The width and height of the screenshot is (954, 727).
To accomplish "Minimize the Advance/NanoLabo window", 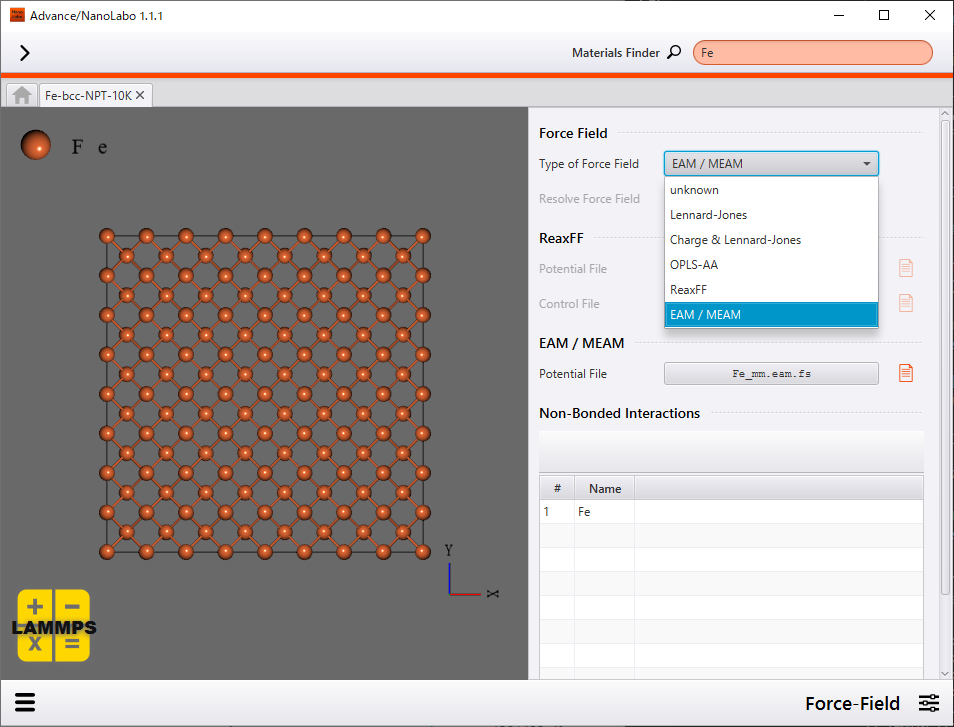I will coord(839,15).
